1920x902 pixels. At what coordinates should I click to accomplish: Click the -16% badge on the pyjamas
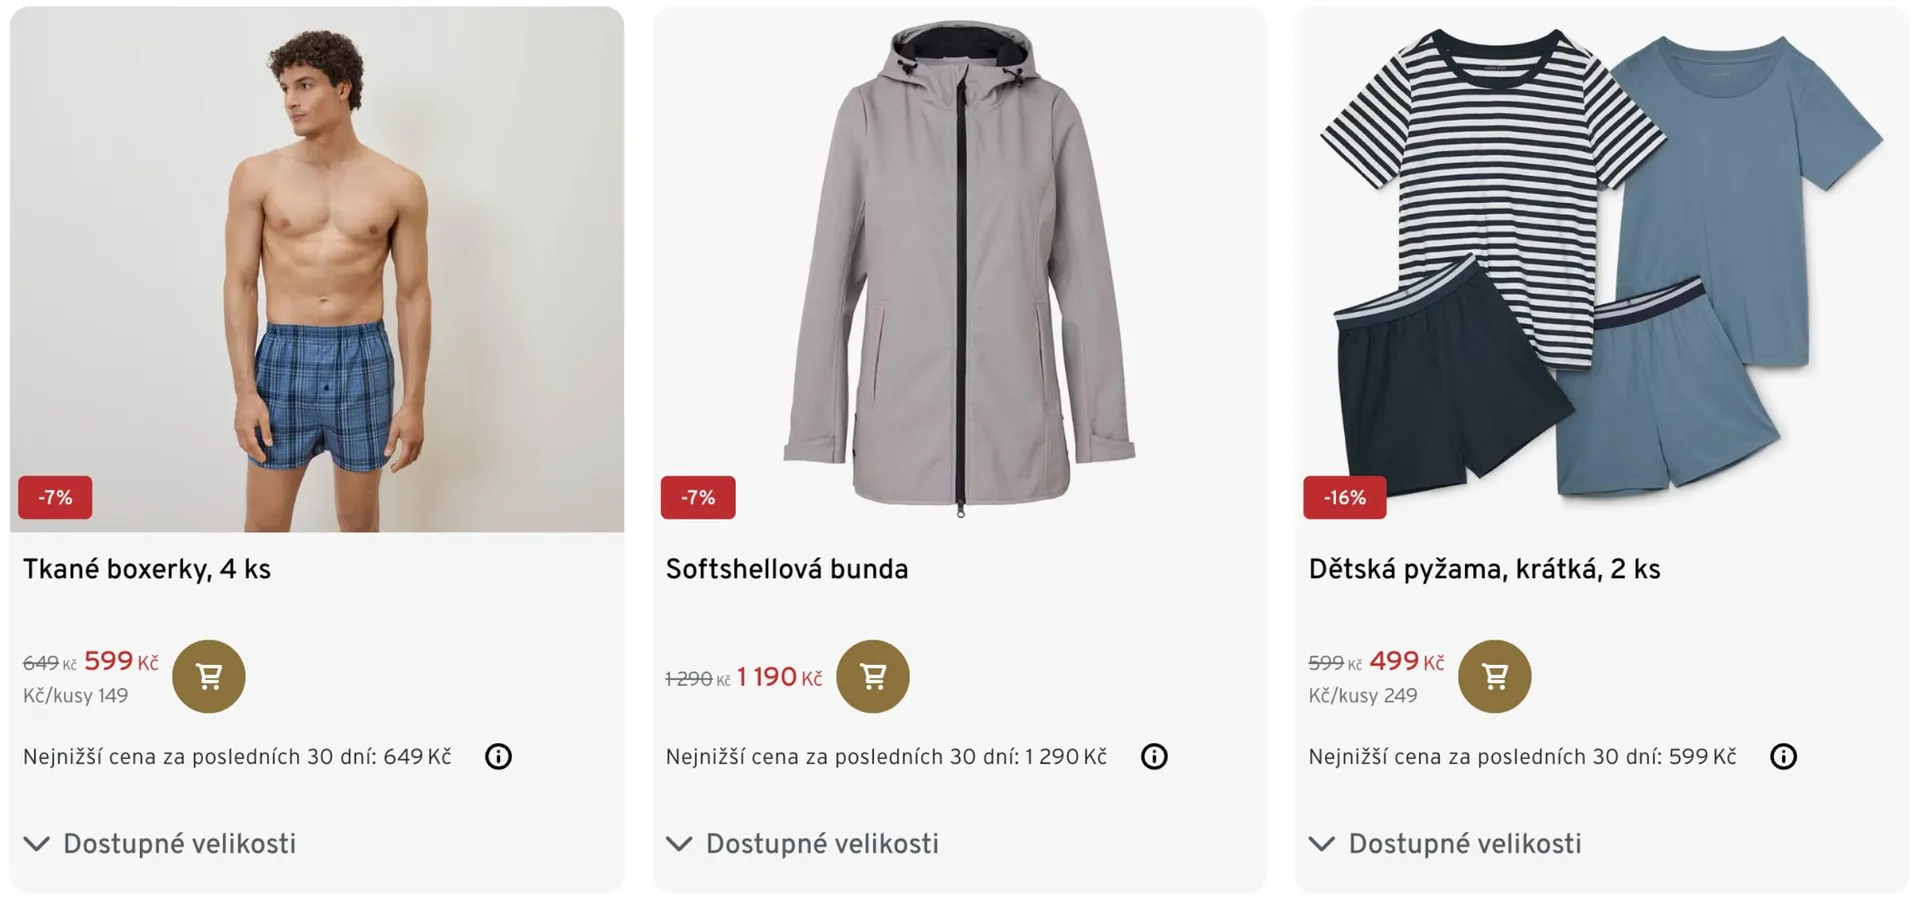[x=1344, y=497]
